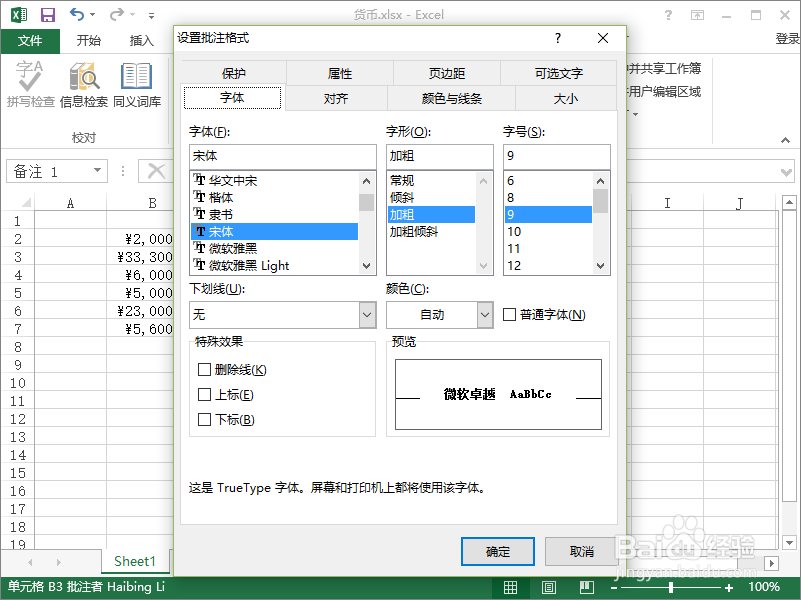Select 加粗 in the font style list

pos(431,212)
